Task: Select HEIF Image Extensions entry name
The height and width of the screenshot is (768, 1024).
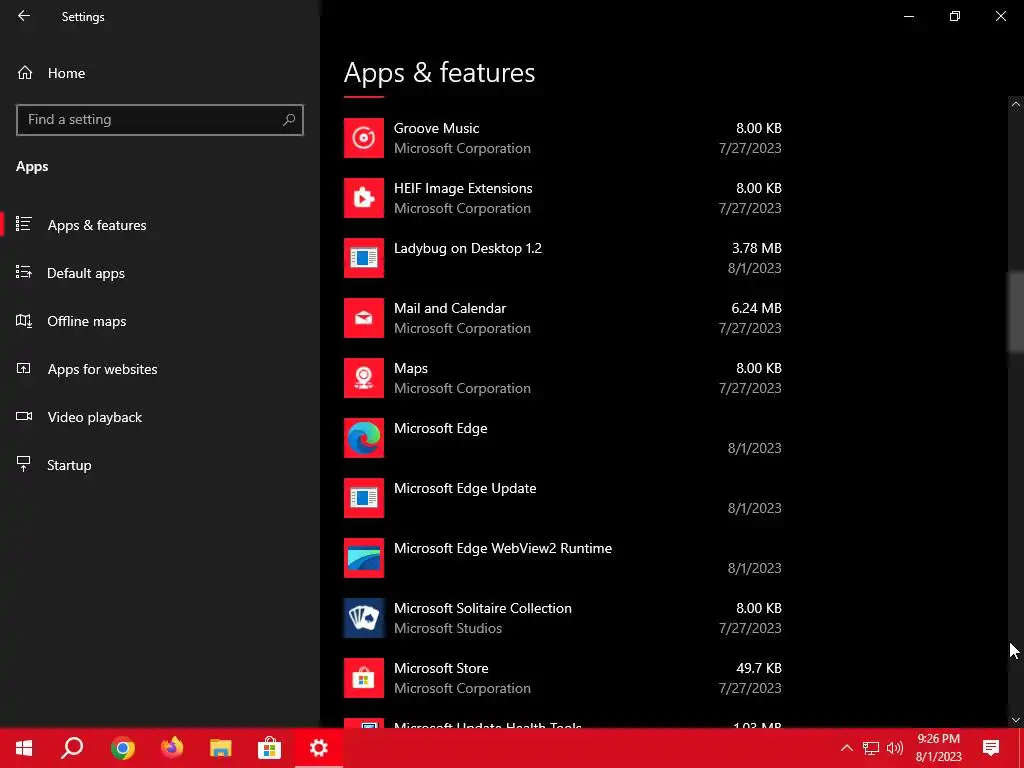Action: tap(463, 188)
